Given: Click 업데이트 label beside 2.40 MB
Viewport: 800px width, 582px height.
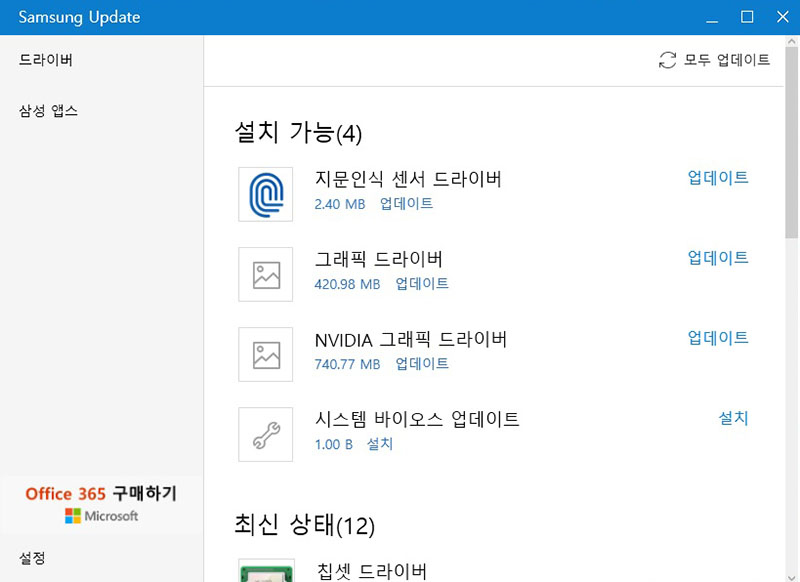Looking at the screenshot, I should point(406,204).
